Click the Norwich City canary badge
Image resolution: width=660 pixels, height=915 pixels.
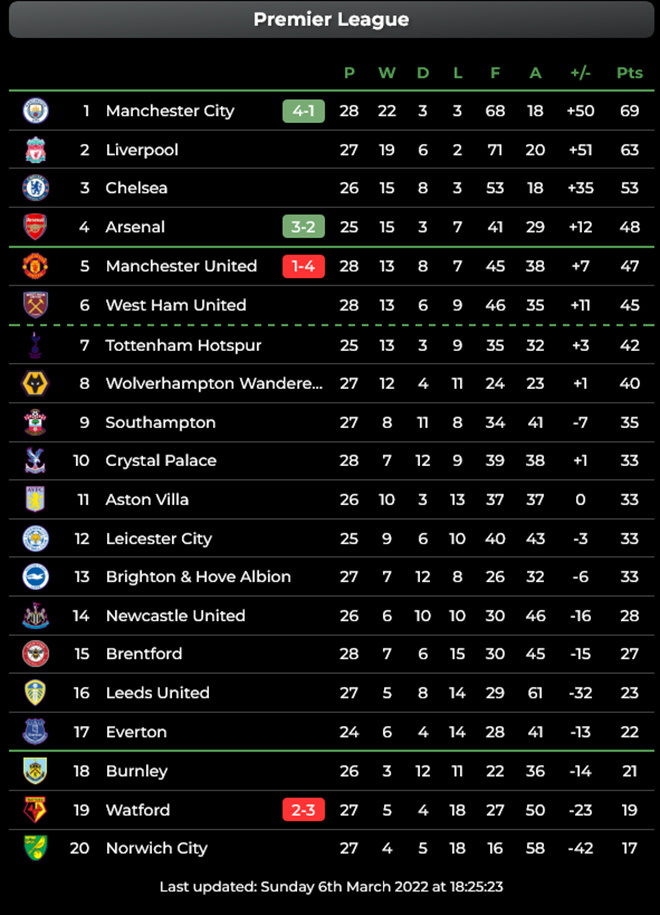pyautogui.click(x=34, y=848)
